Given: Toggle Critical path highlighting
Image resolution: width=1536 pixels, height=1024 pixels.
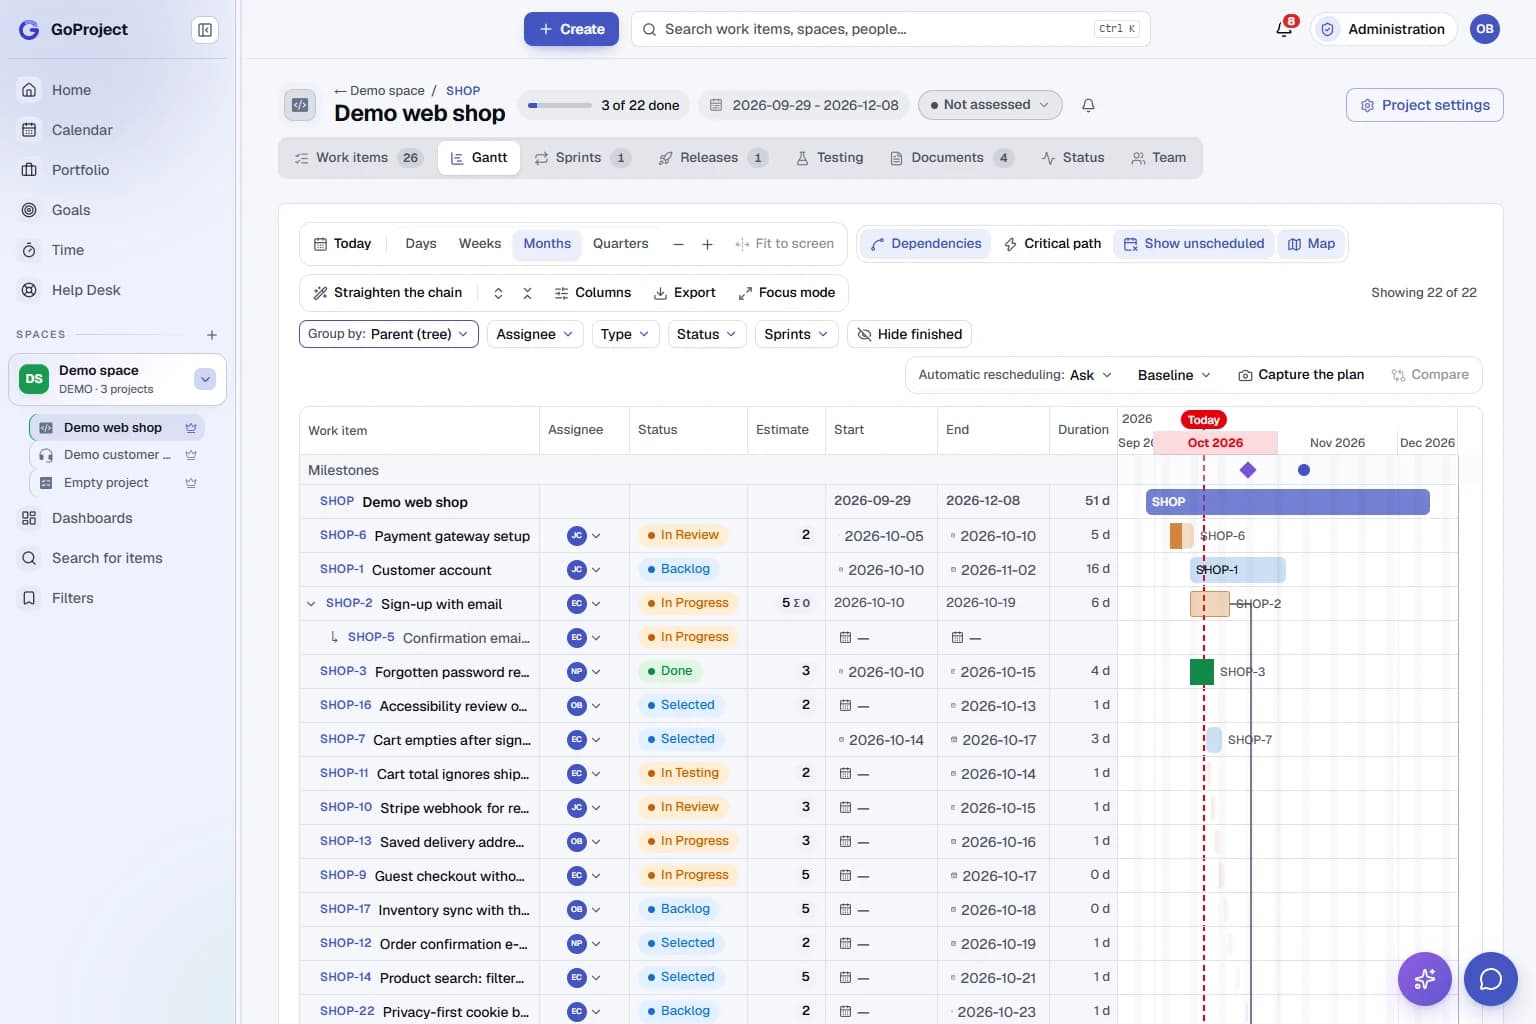Looking at the screenshot, I should click(x=1053, y=244).
